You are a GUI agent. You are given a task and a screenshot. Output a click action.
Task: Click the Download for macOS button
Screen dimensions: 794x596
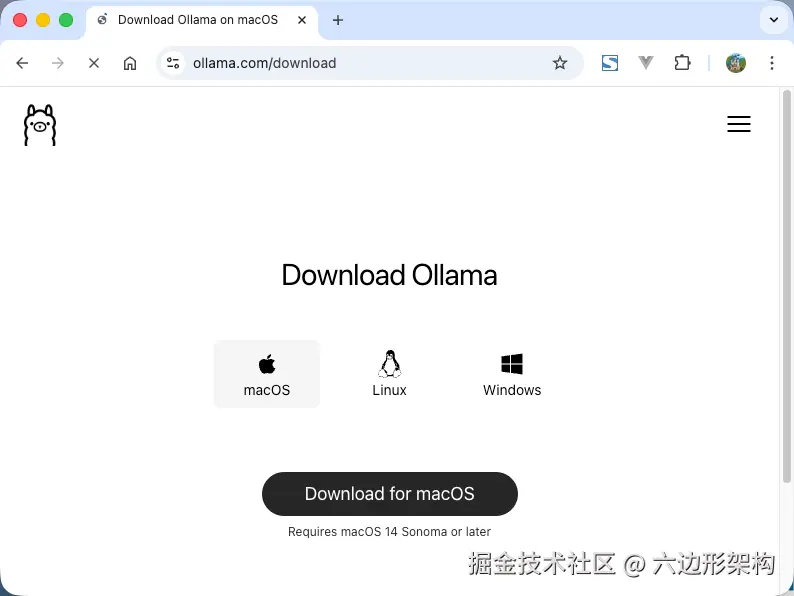tap(390, 494)
